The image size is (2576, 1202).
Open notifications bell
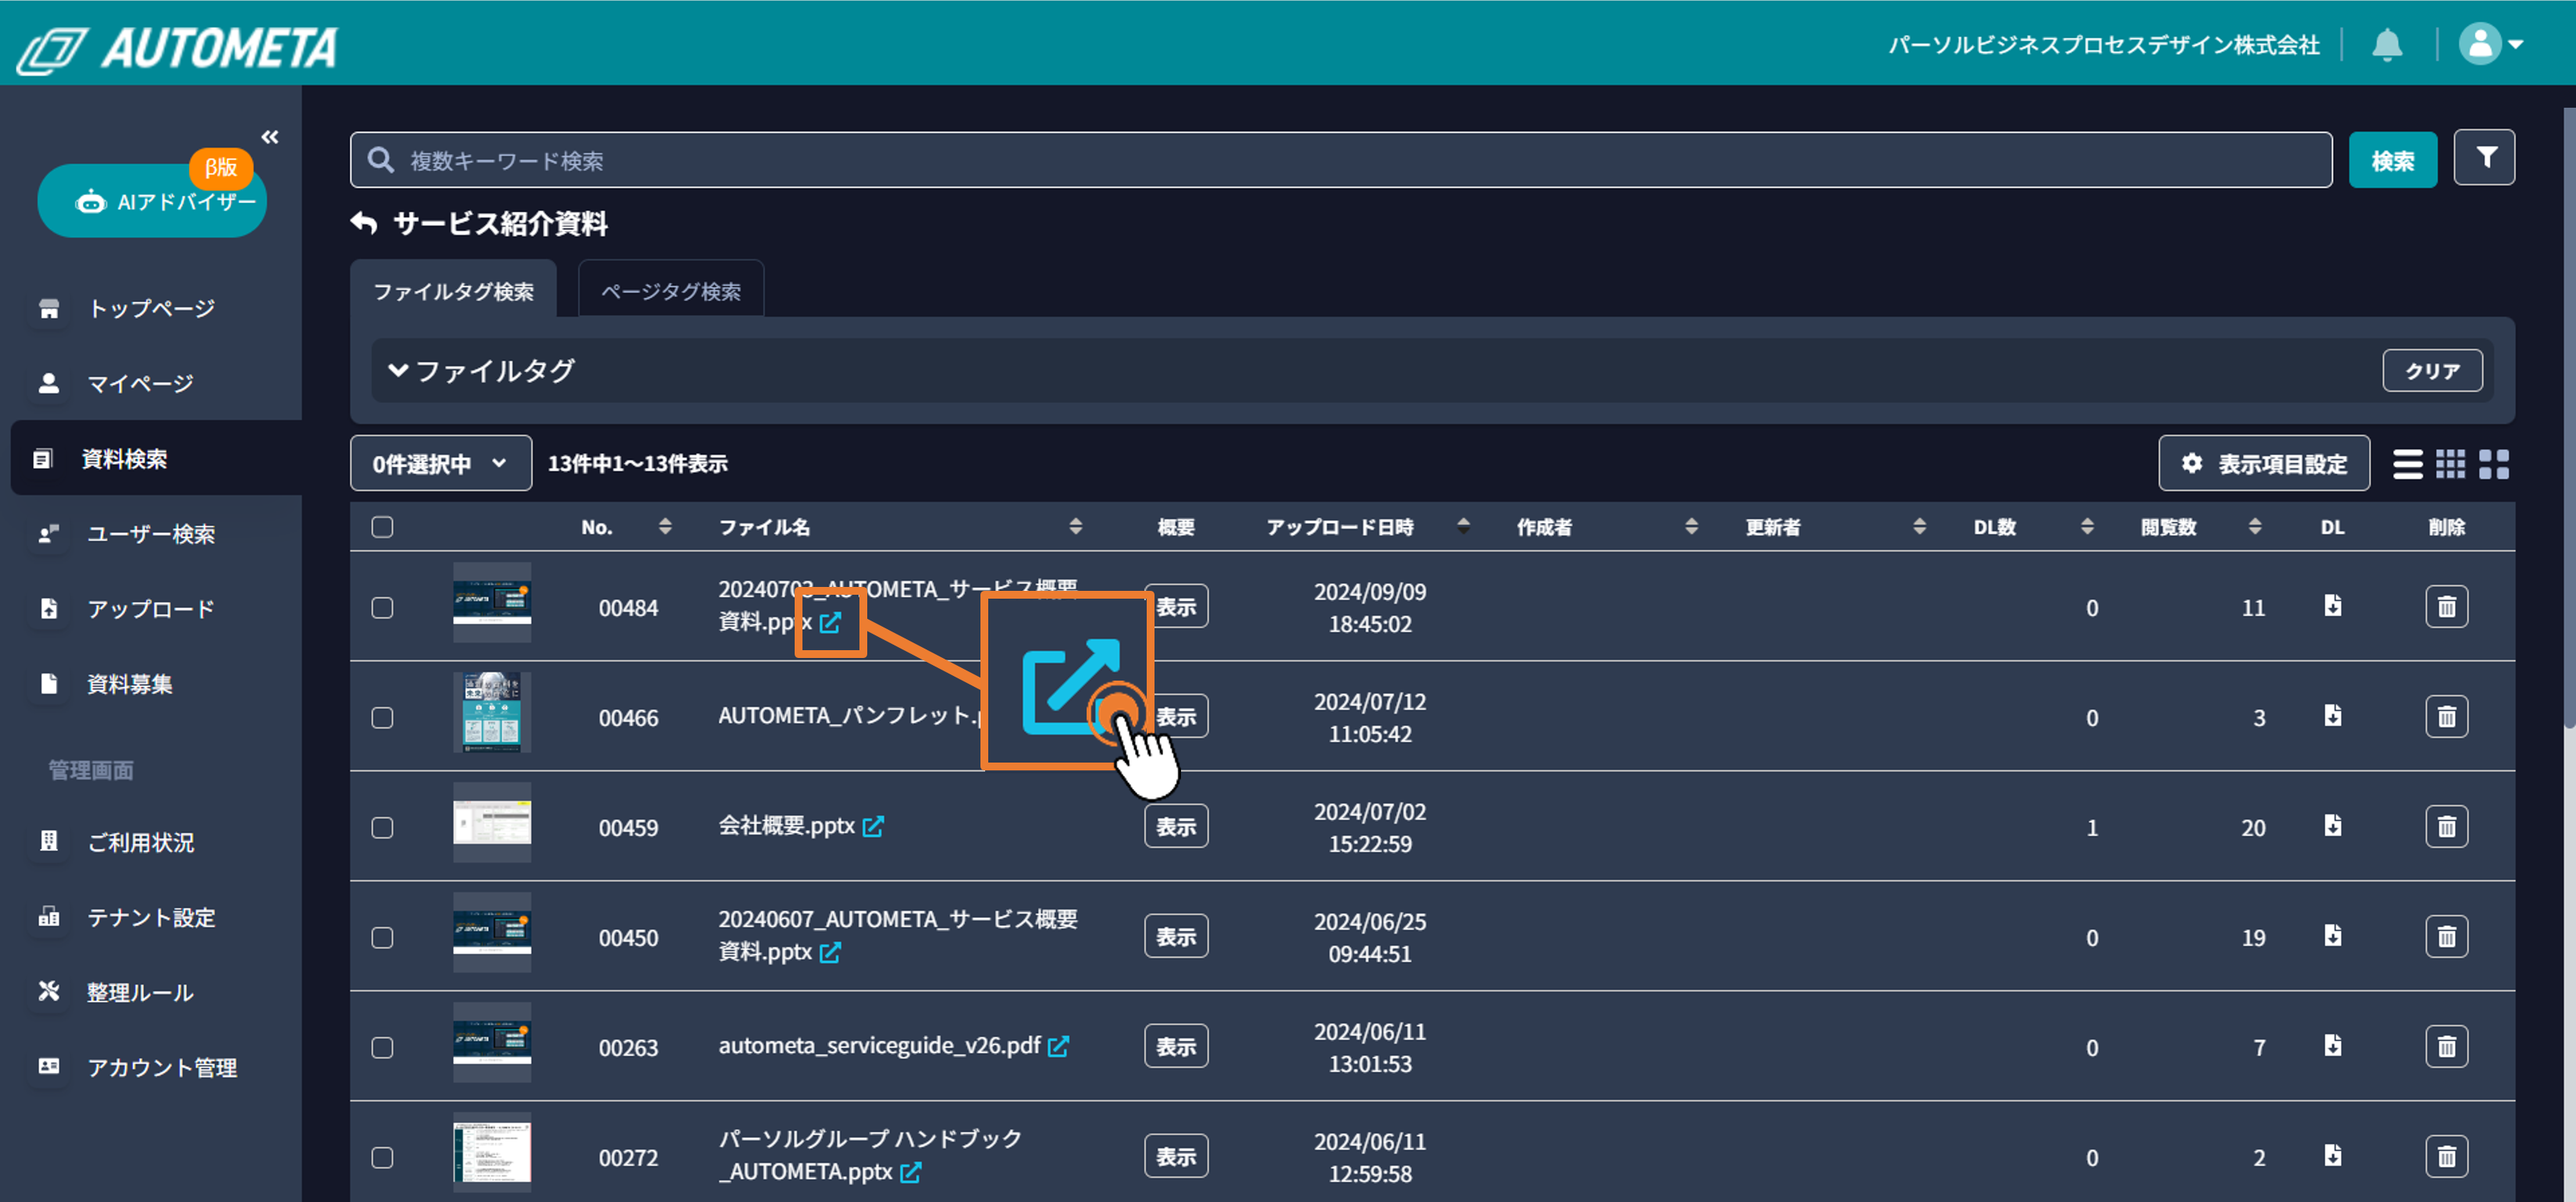click(2387, 45)
